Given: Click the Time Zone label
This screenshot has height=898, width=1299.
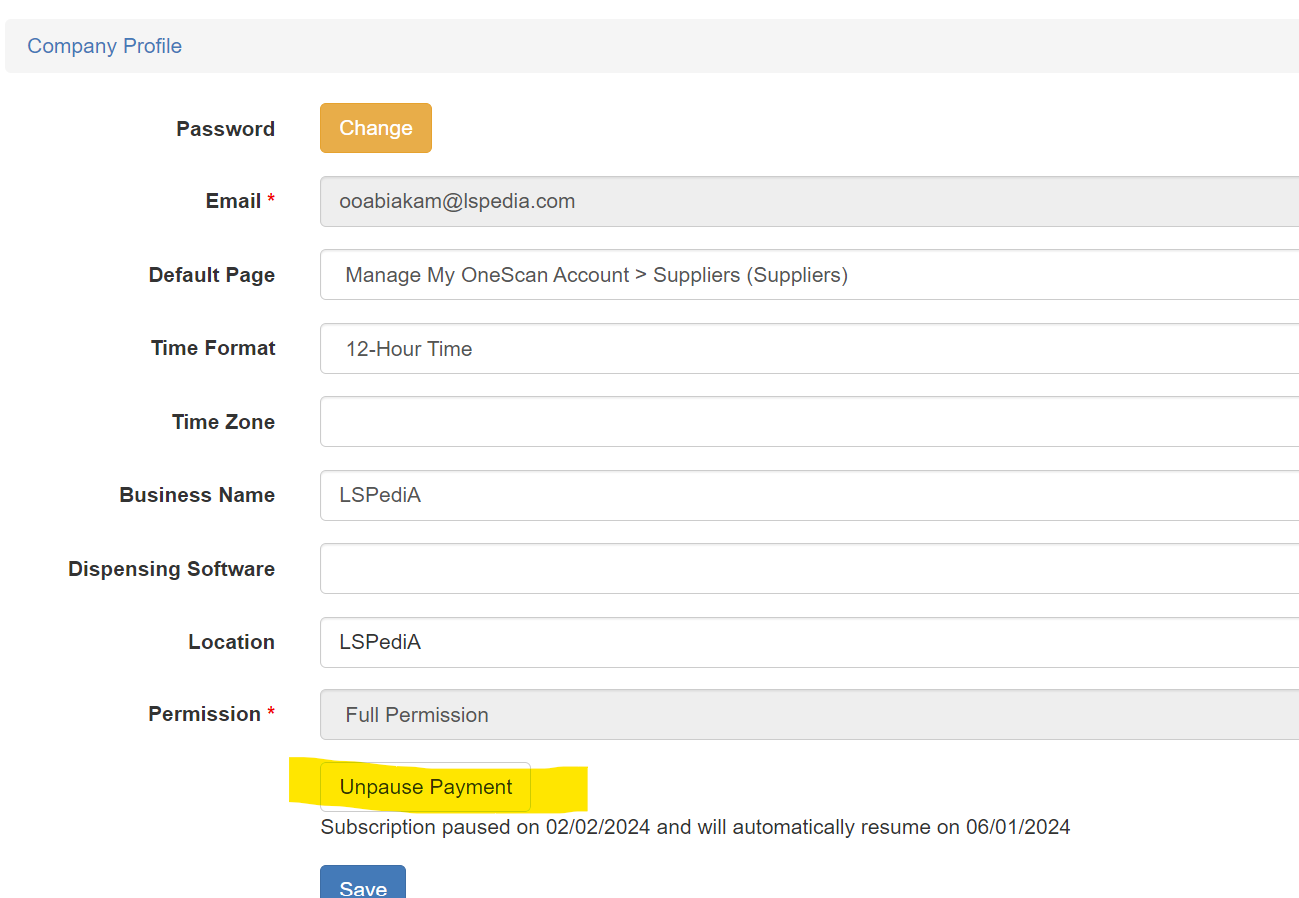Looking at the screenshot, I should click(223, 422).
